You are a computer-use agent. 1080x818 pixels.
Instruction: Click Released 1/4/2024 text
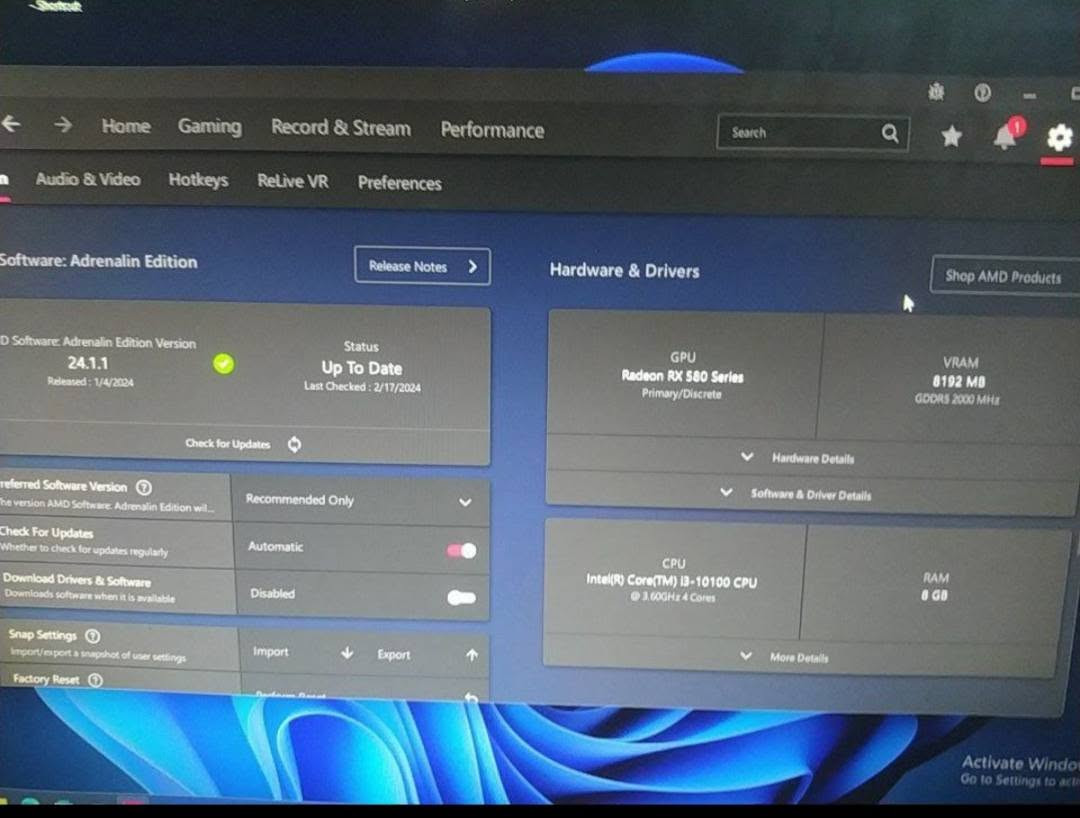click(90, 381)
